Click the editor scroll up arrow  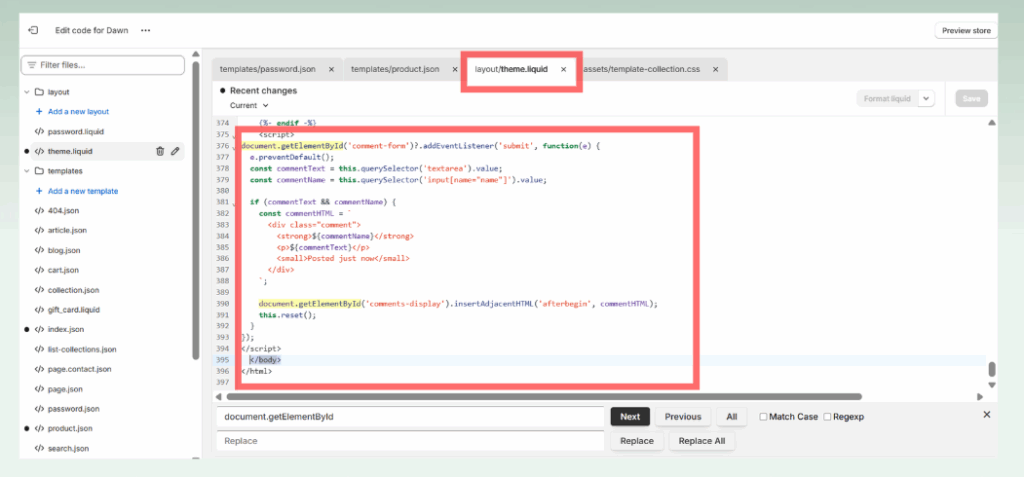click(x=992, y=122)
